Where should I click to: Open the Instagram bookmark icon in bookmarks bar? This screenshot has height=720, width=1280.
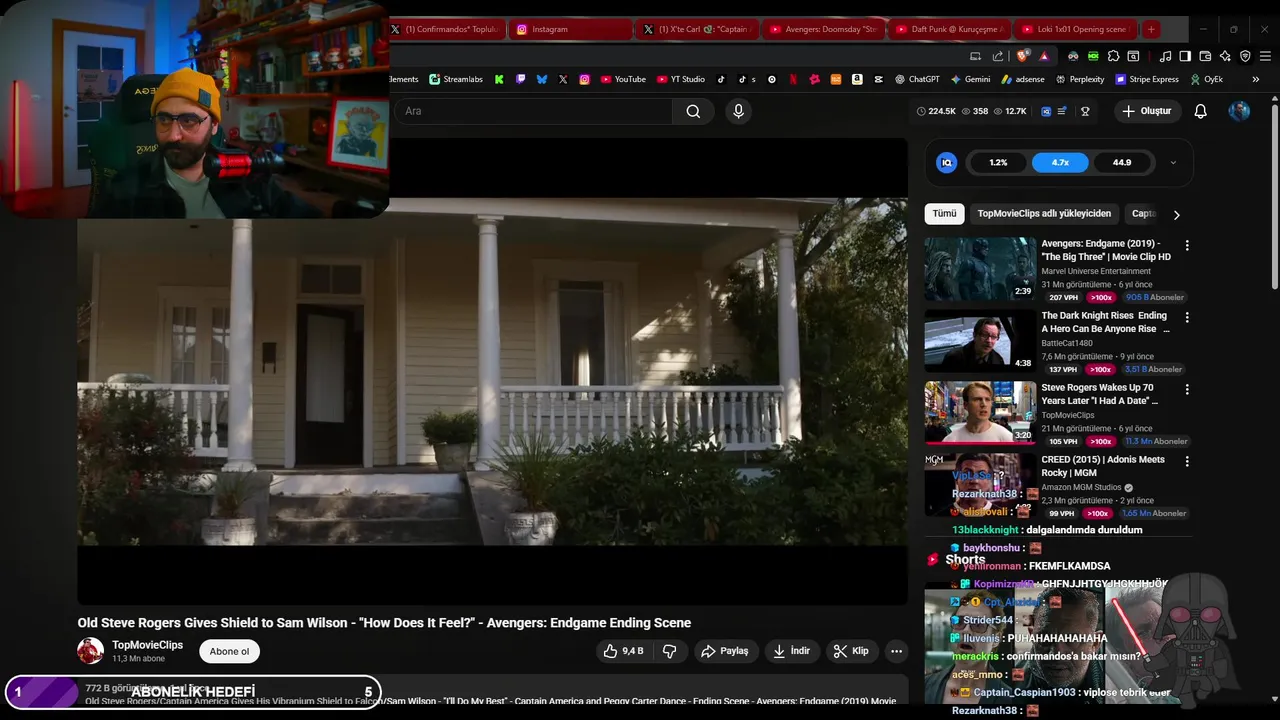tap(585, 79)
